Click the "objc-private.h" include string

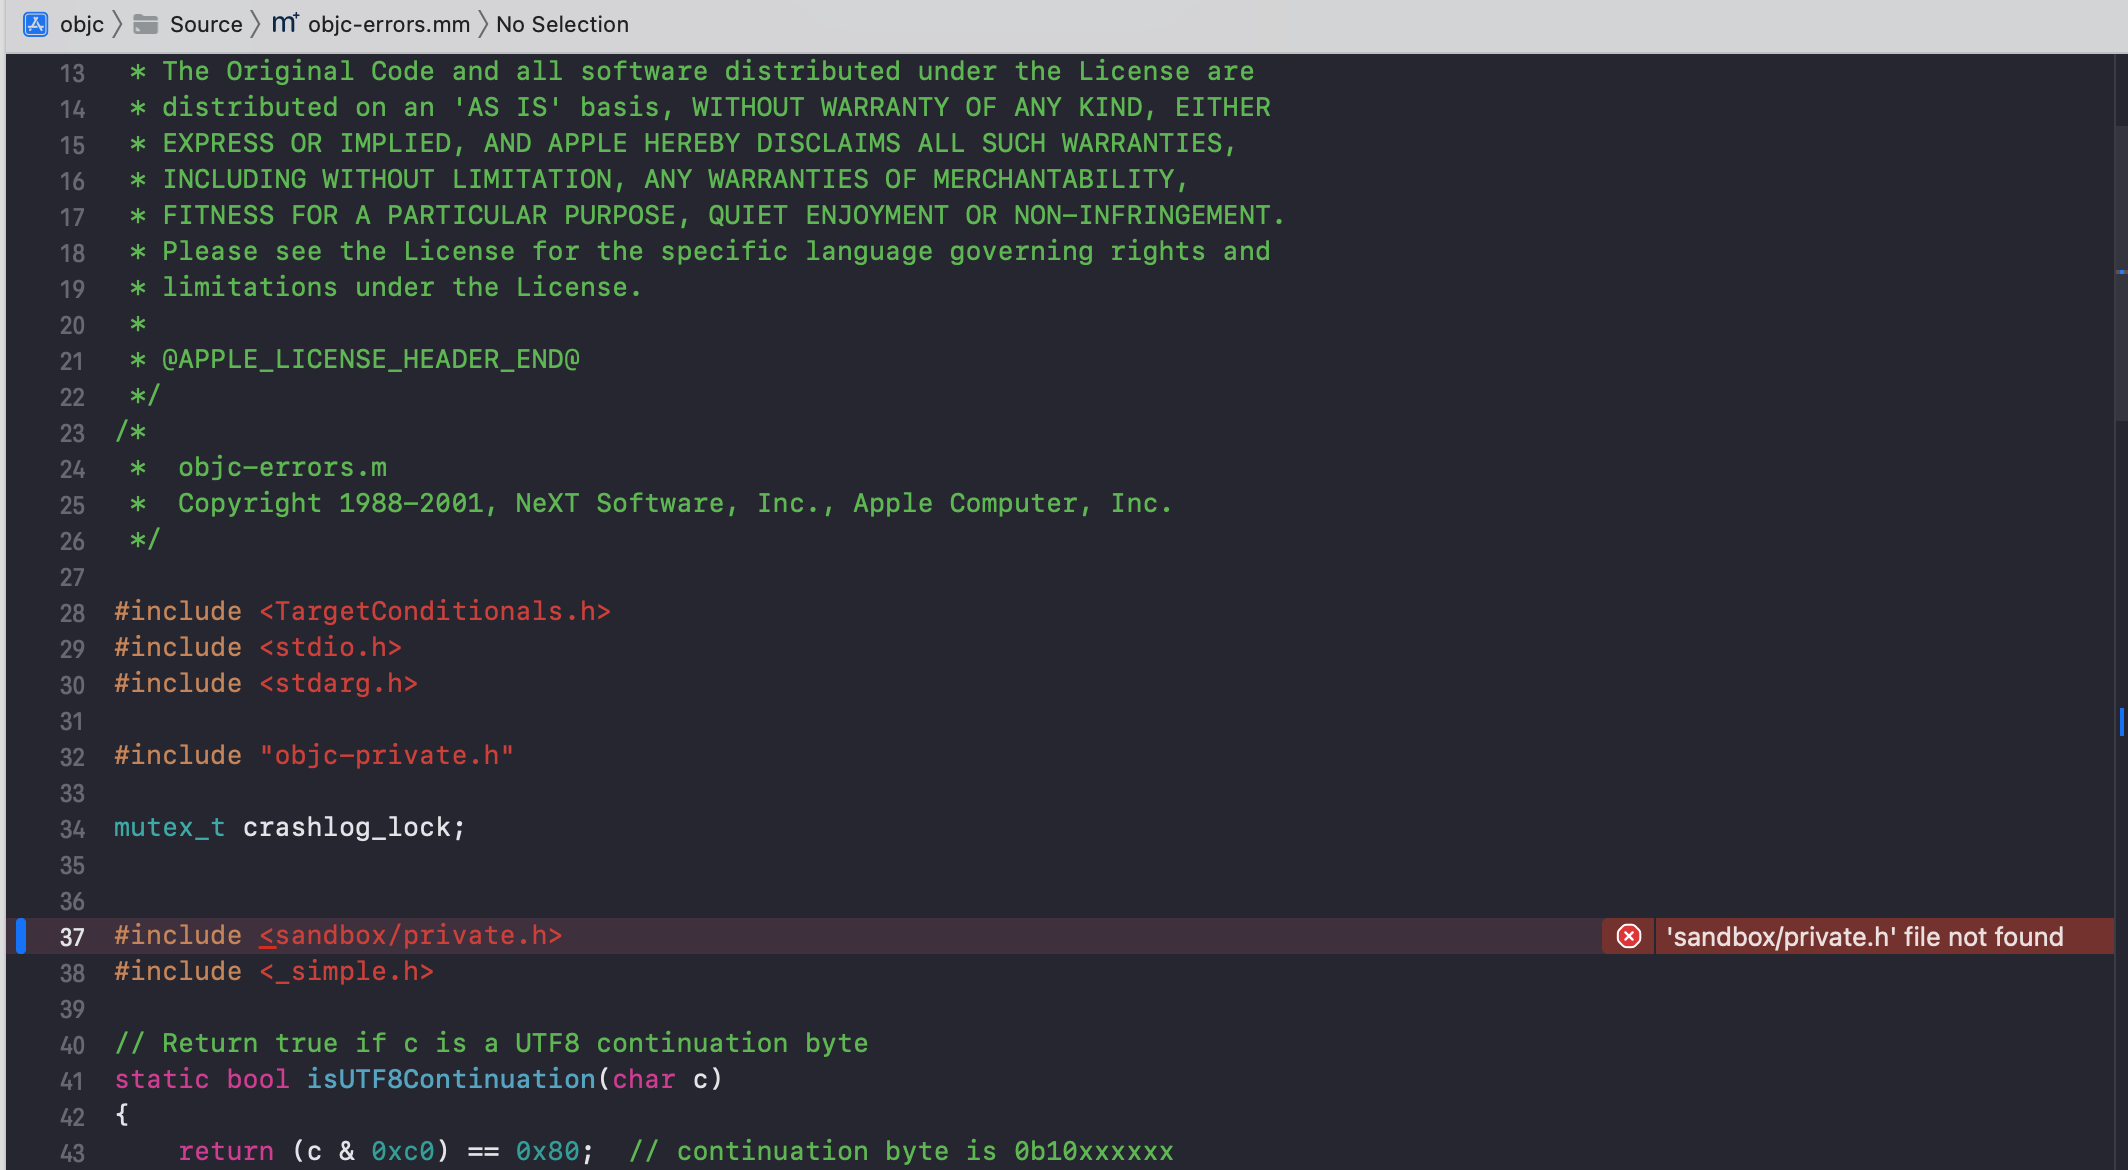[386, 755]
